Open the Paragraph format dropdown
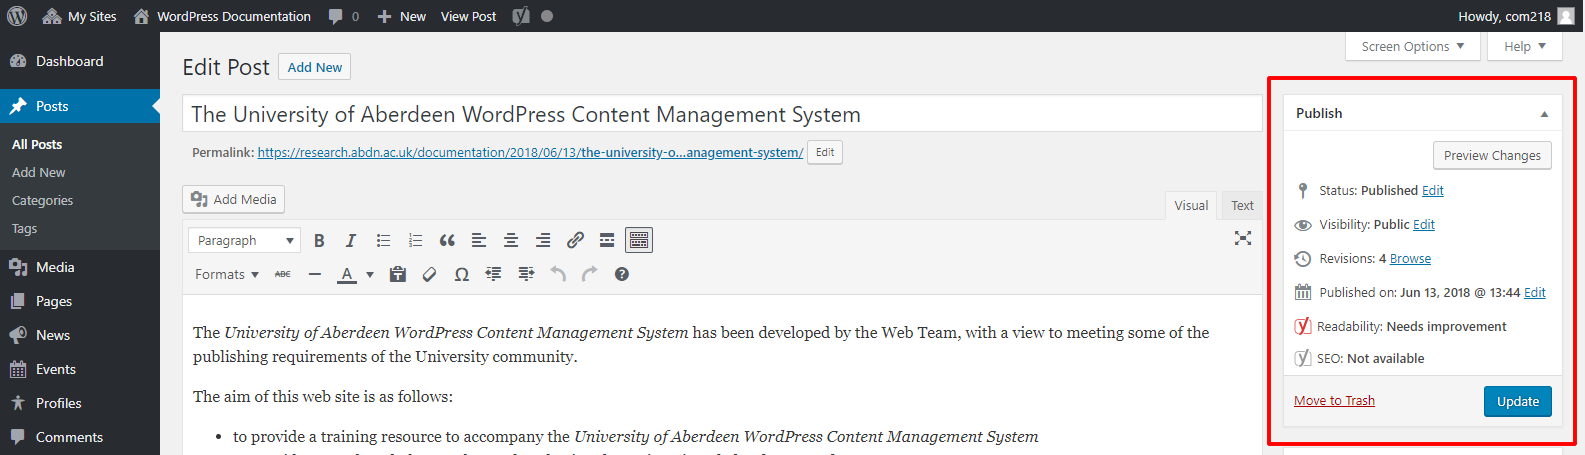This screenshot has width=1585, height=455. pyautogui.click(x=244, y=240)
